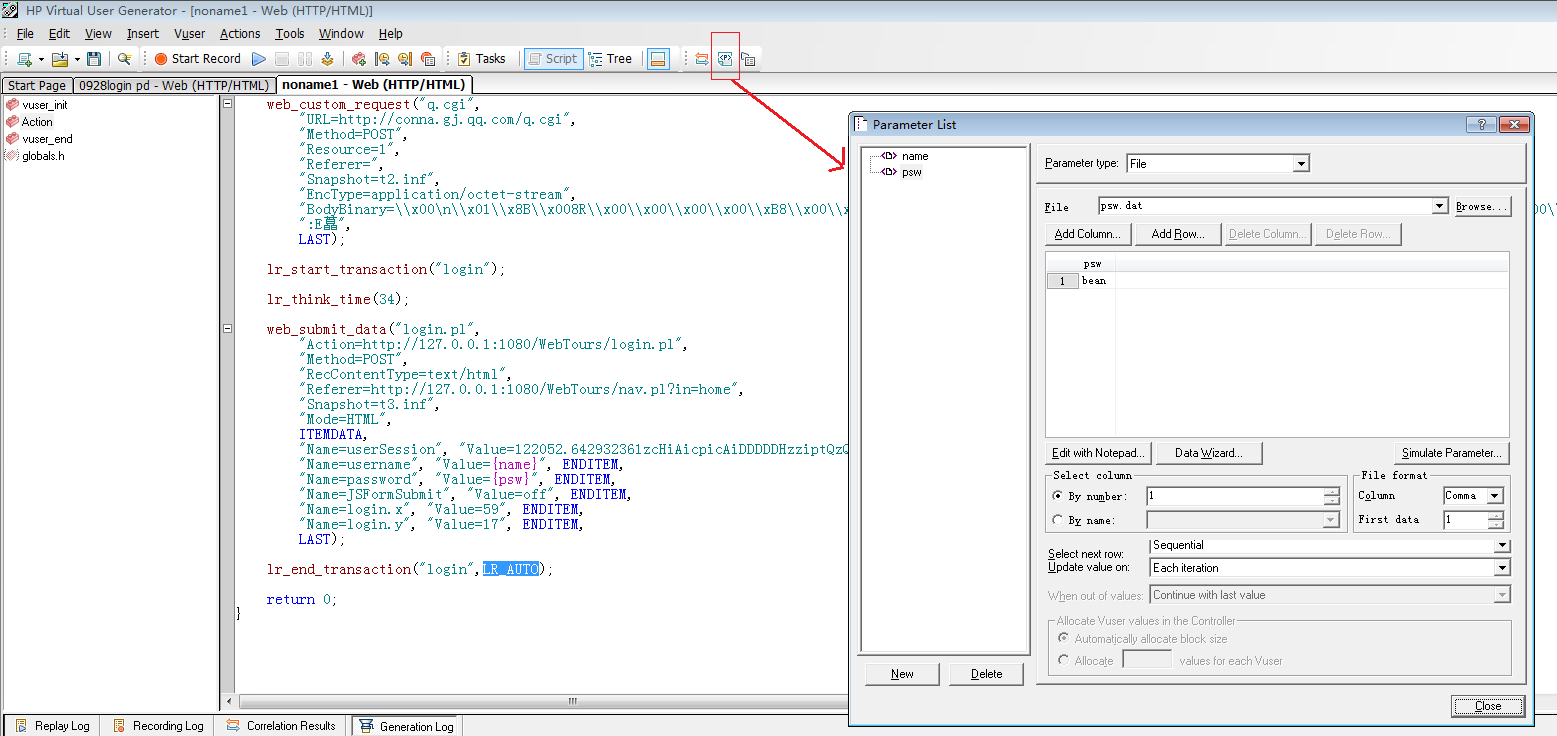The height and width of the screenshot is (736, 1557).
Task: Open the File menu
Action: (x=25, y=34)
